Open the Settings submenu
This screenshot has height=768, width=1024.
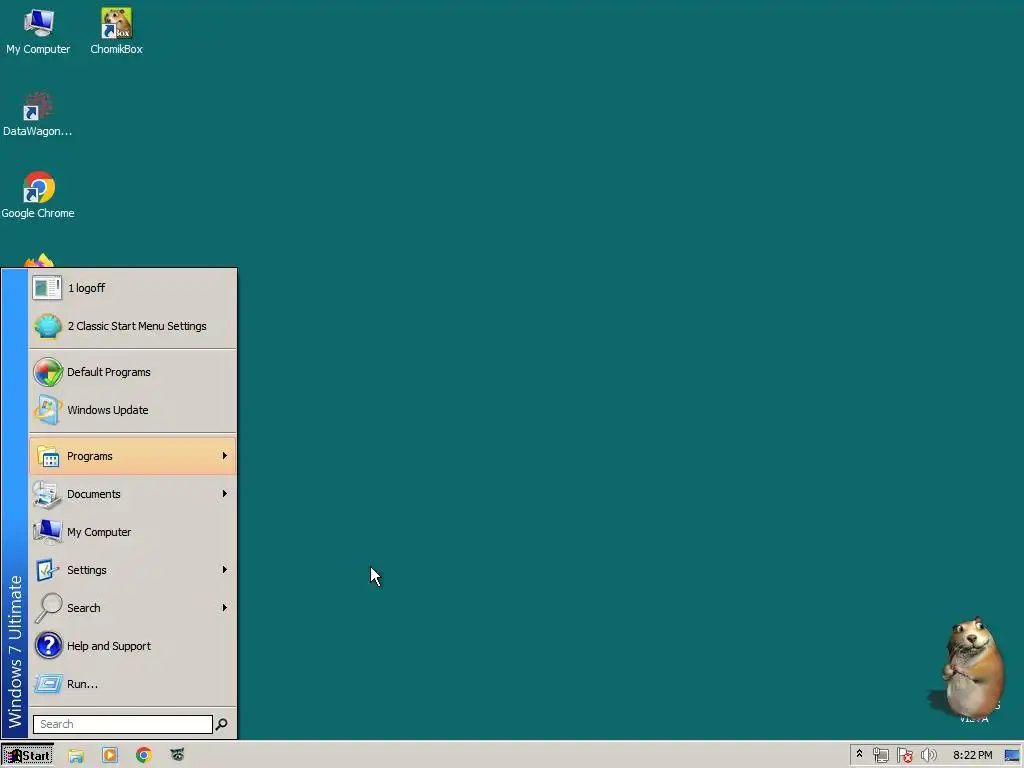click(x=133, y=569)
